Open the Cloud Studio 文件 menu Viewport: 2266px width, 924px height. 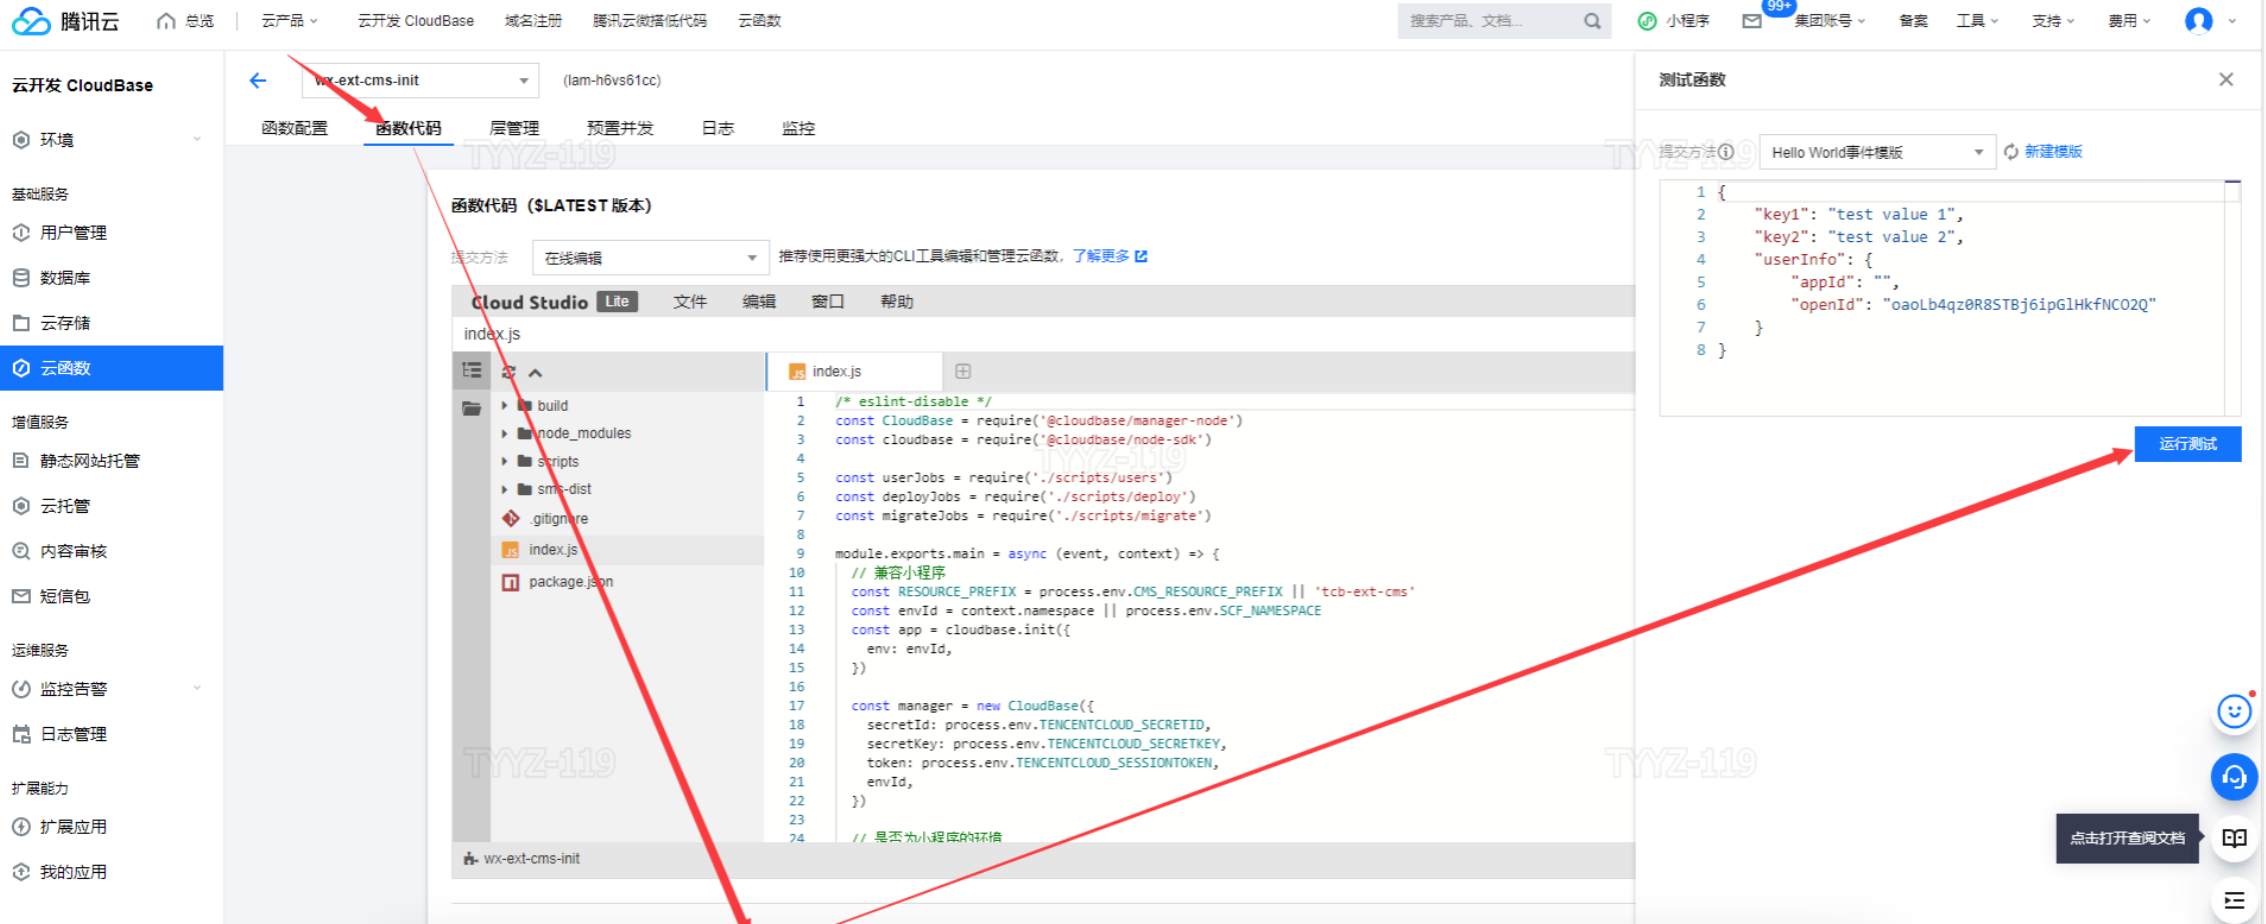tap(690, 301)
